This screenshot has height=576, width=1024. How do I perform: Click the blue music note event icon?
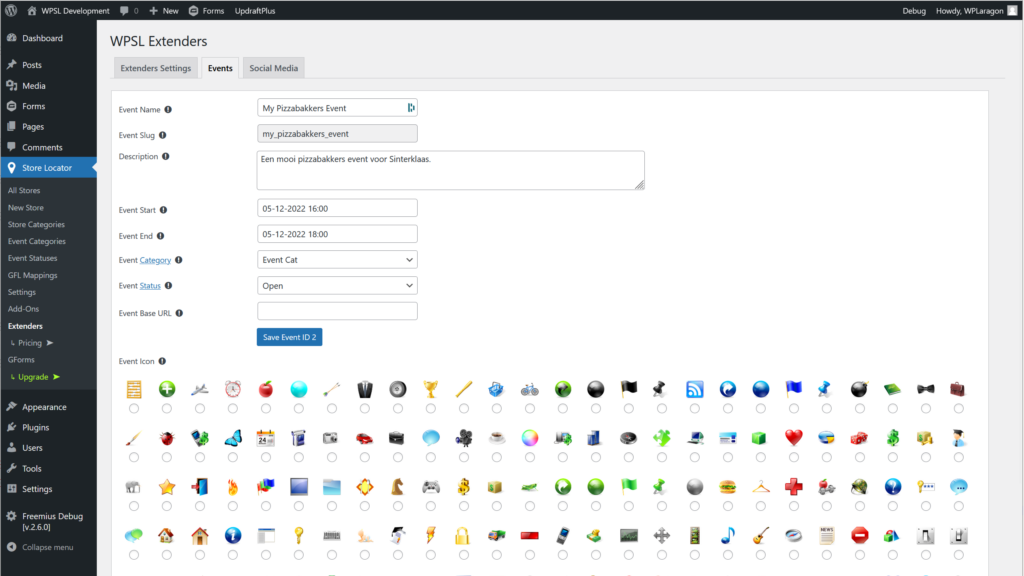[x=728, y=535]
